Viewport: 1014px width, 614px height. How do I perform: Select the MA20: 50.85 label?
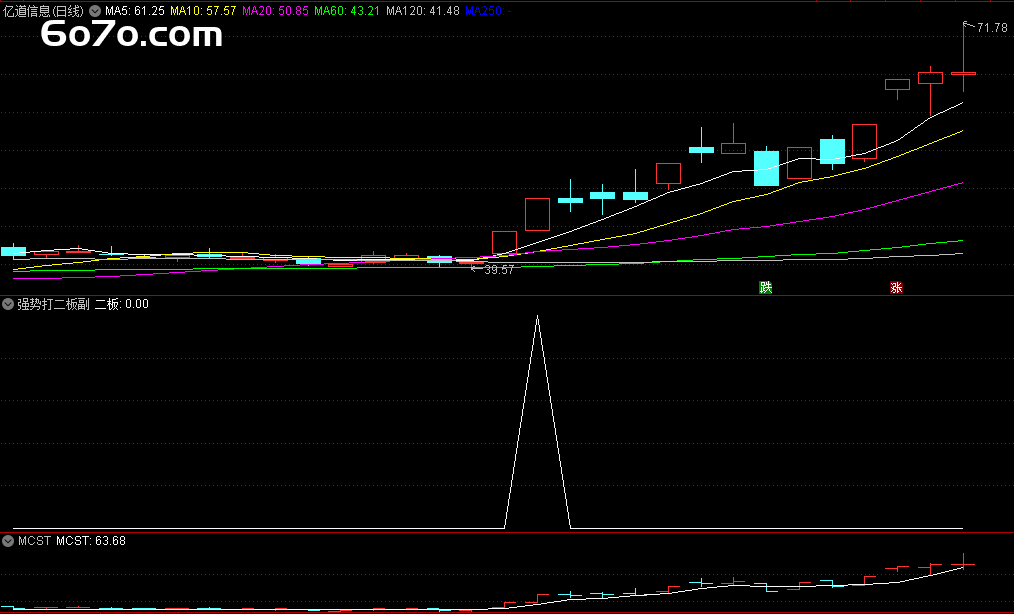[x=275, y=11]
